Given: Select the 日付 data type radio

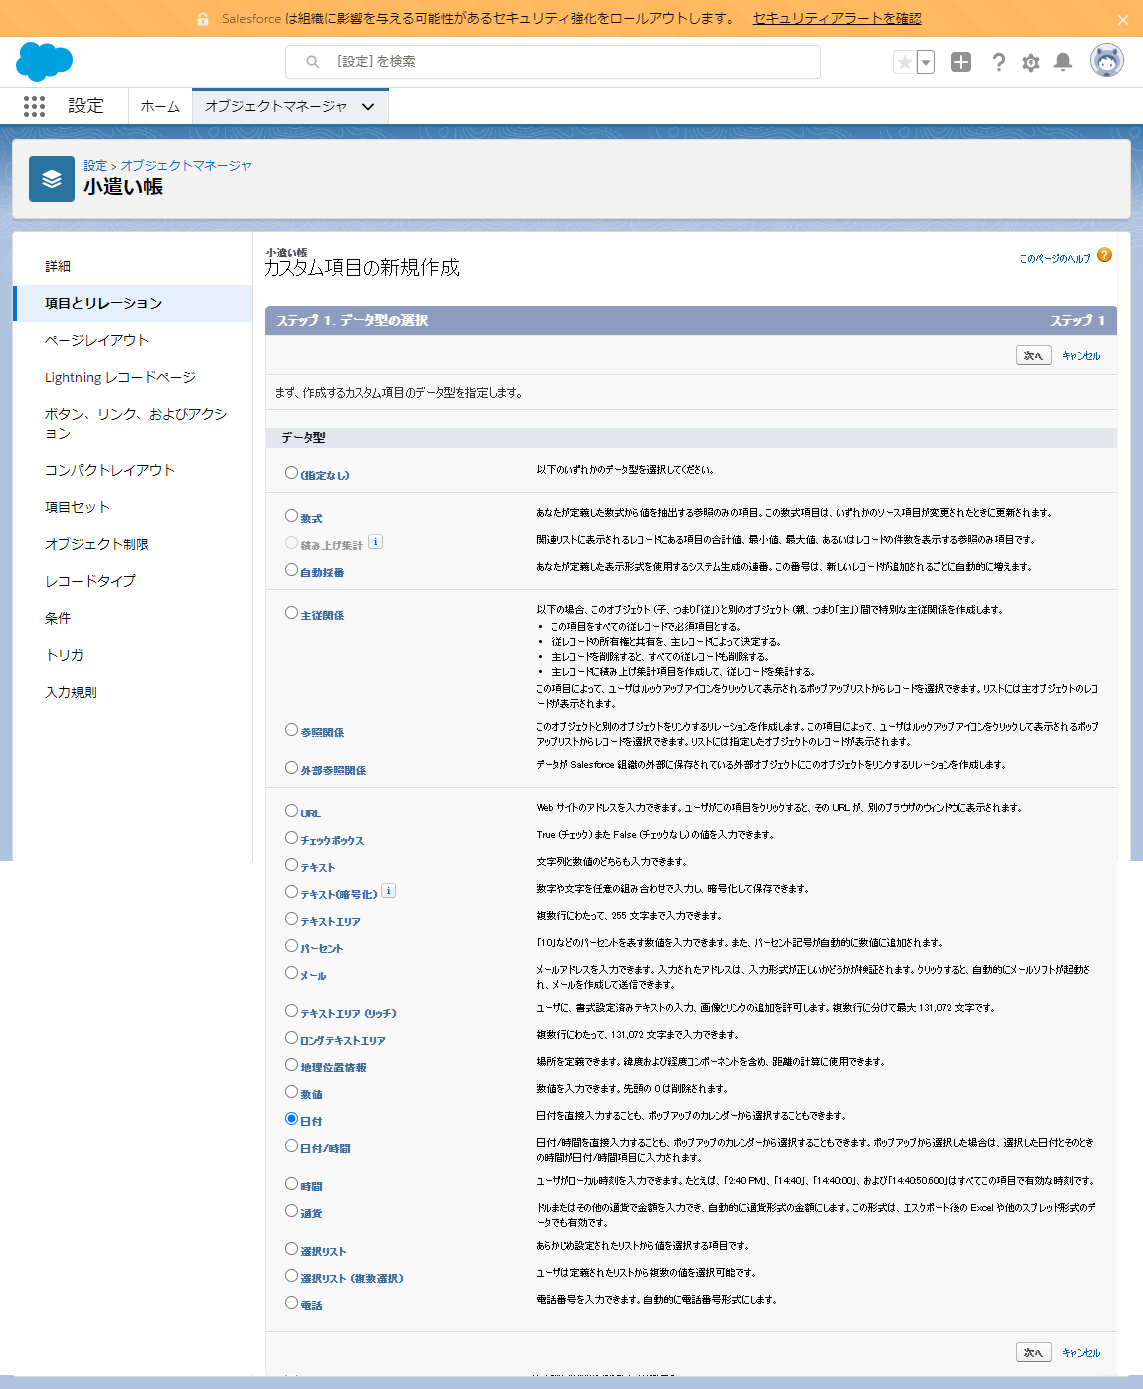Looking at the screenshot, I should click(291, 1119).
